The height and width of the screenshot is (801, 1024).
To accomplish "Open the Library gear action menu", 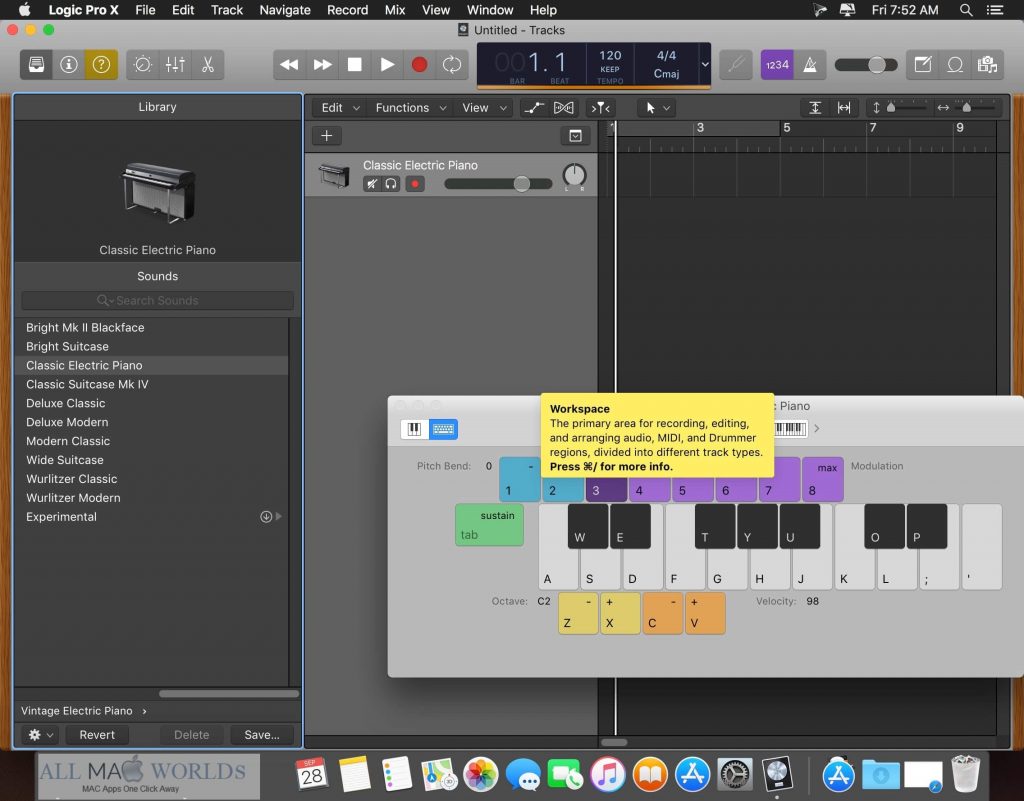I will (x=40, y=735).
